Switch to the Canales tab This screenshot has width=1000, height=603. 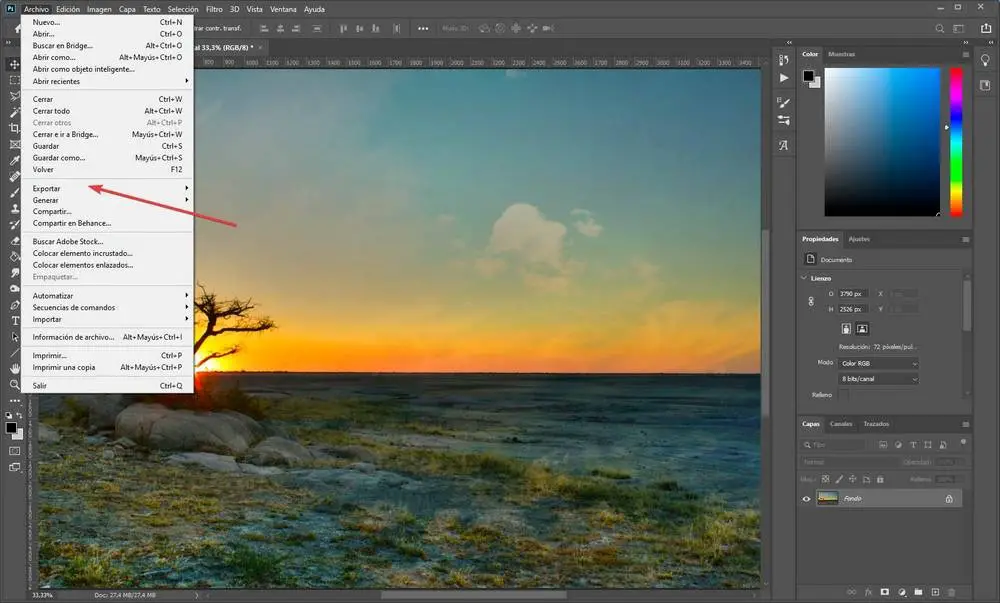click(842, 424)
